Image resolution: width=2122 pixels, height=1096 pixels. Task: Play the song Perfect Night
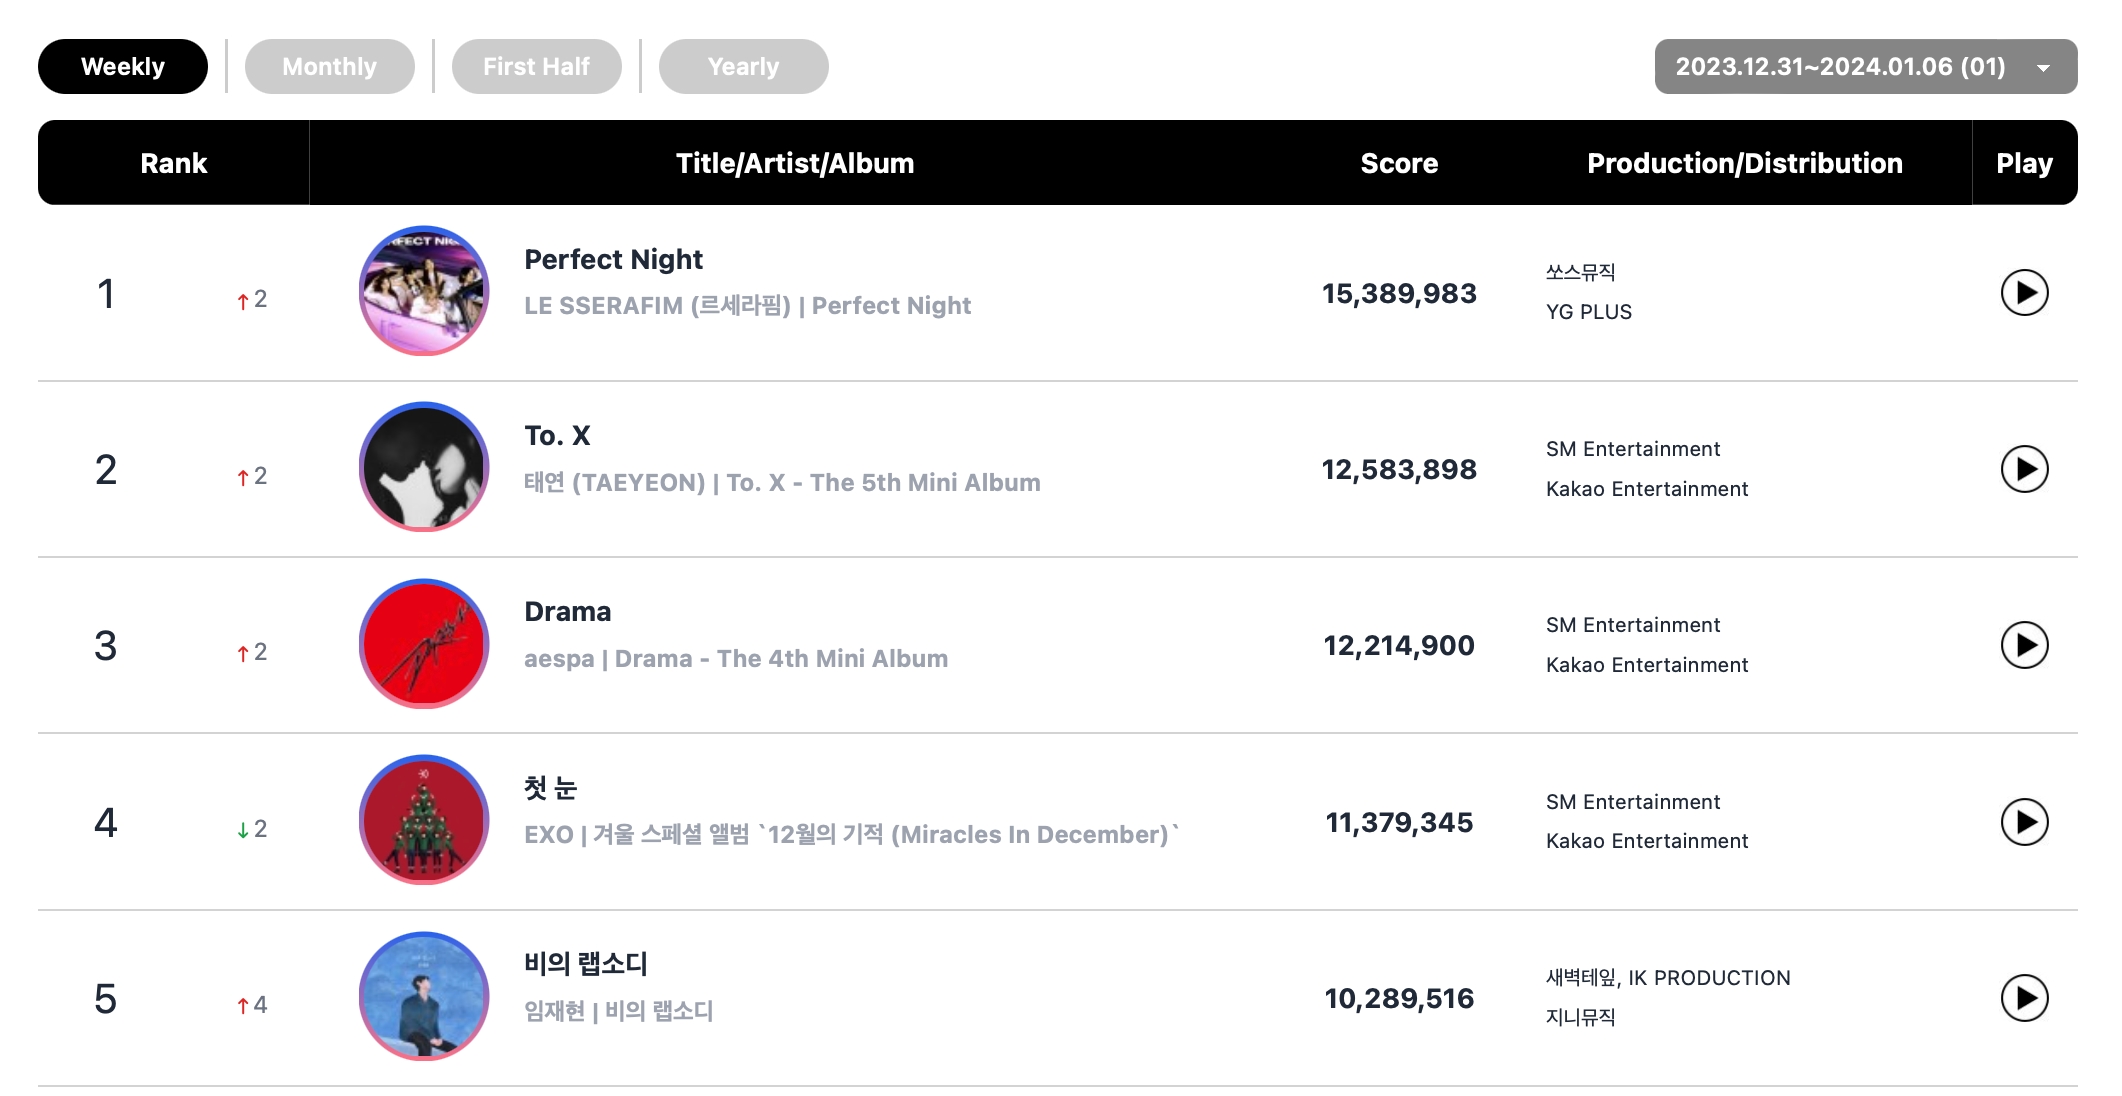(2024, 293)
